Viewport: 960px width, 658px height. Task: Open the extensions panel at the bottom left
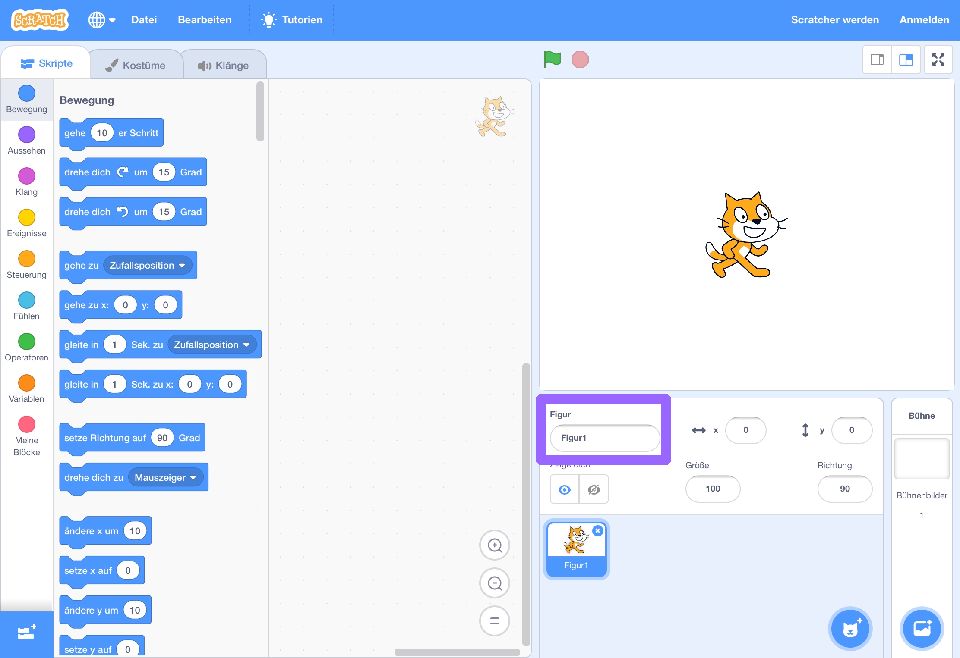click(x=27, y=634)
